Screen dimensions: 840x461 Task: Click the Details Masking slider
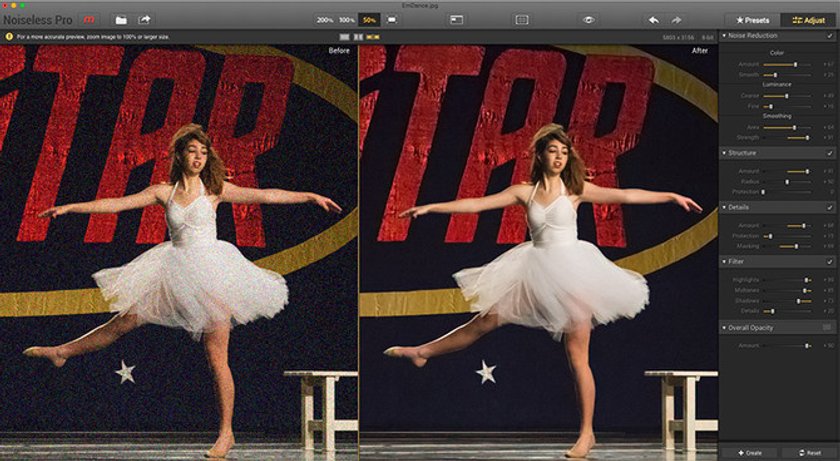pyautogui.click(x=786, y=246)
